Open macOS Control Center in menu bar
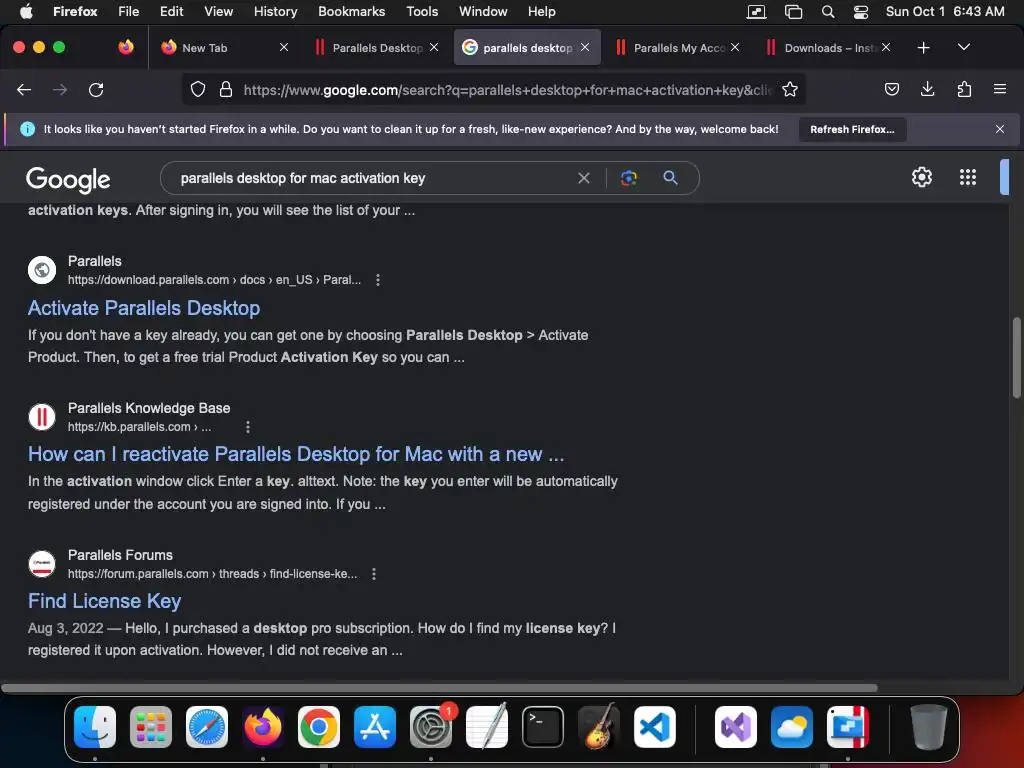 pyautogui.click(x=861, y=12)
